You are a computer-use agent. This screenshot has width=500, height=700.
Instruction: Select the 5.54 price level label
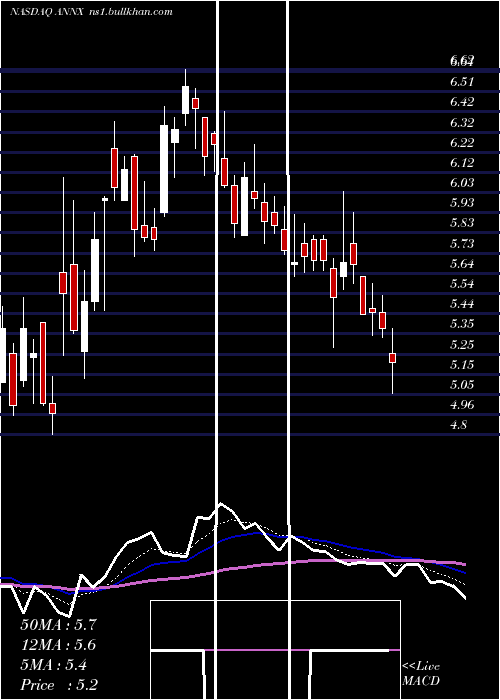462,283
